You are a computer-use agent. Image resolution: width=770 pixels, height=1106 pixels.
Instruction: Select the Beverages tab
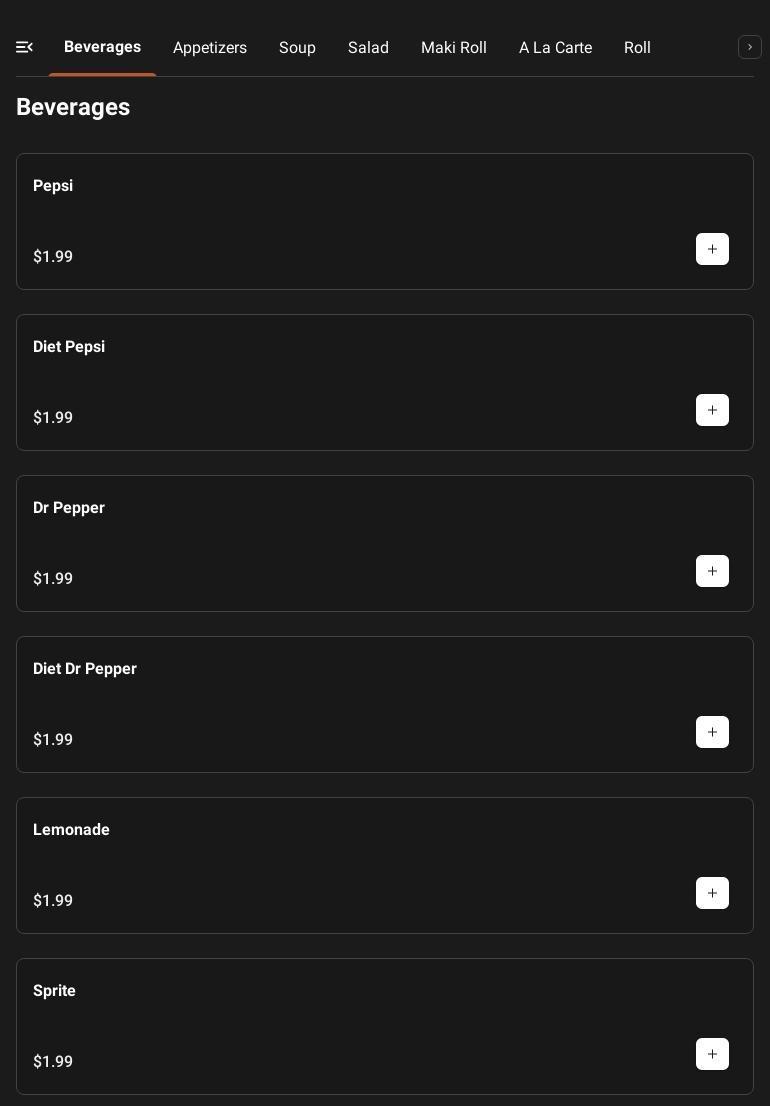tap(102, 47)
